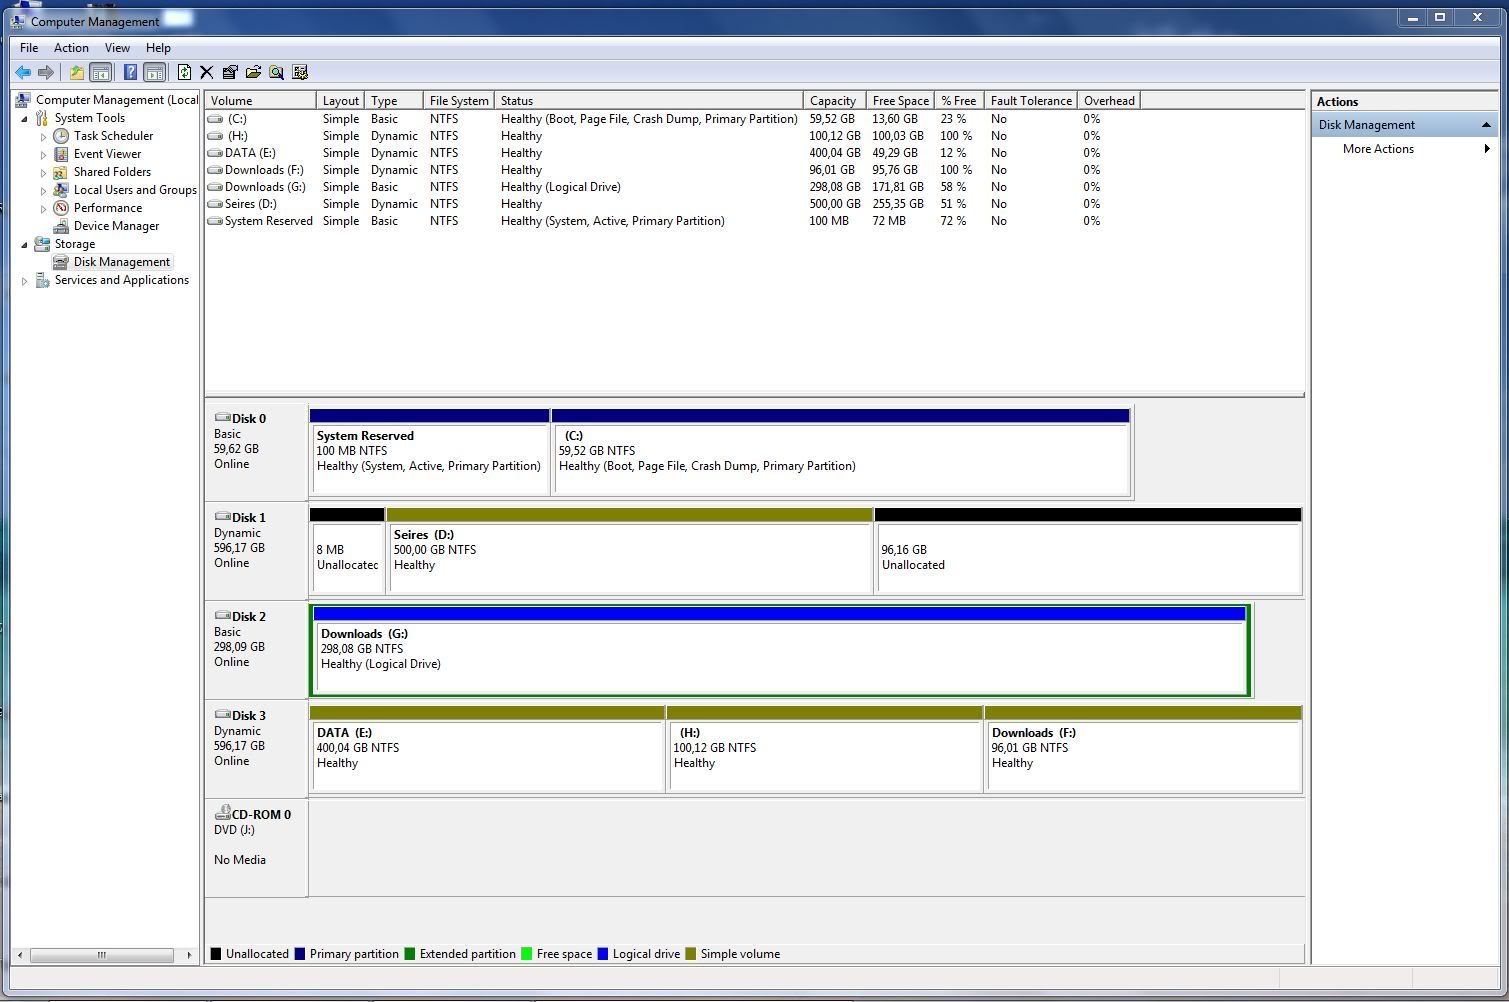Open Help with the question mark icon
The image size is (1509, 1002).
(x=130, y=72)
